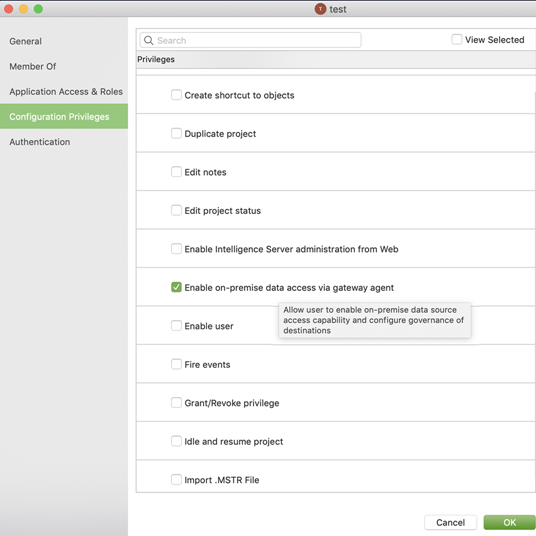
Task: Enable the Grant/Revoke privilege checkbox
Action: point(176,403)
